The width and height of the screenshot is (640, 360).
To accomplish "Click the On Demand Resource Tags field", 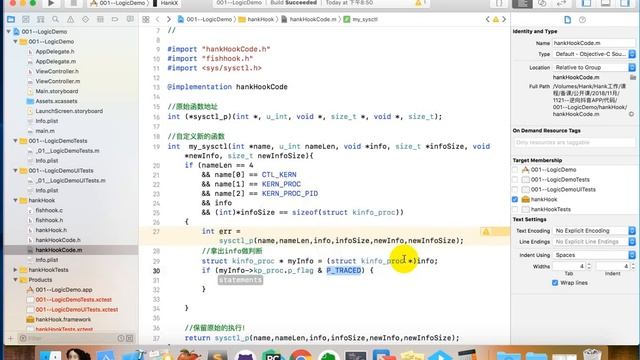I will click(x=574, y=142).
